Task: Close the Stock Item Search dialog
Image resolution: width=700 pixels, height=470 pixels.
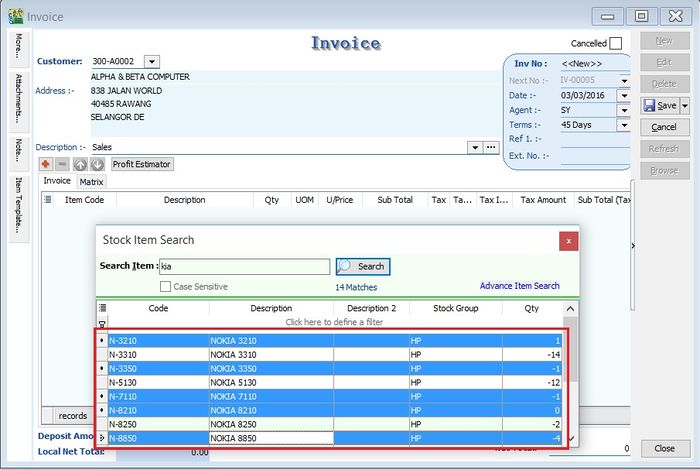Action: coord(568,240)
